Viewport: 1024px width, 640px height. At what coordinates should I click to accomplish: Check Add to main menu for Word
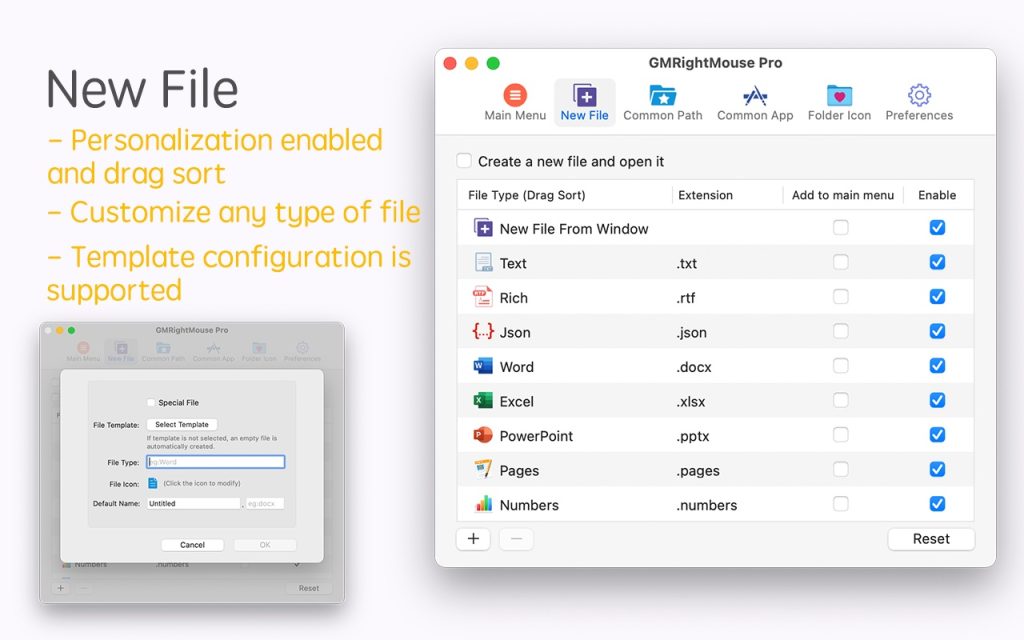[840, 366]
